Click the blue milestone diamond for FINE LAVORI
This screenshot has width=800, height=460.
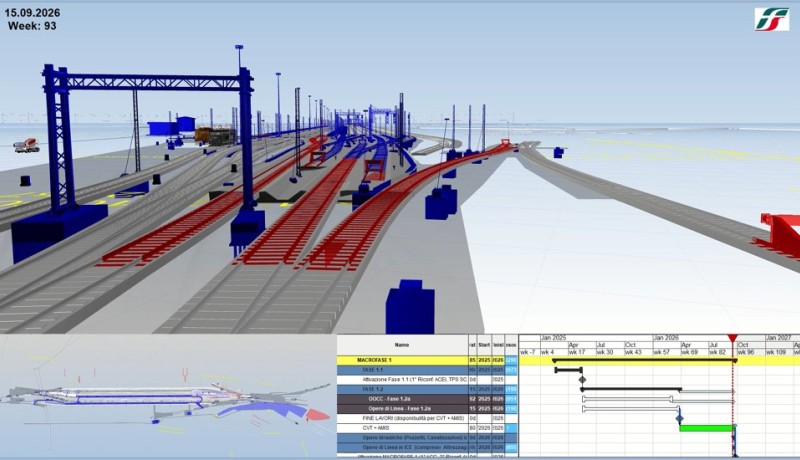pos(680,417)
